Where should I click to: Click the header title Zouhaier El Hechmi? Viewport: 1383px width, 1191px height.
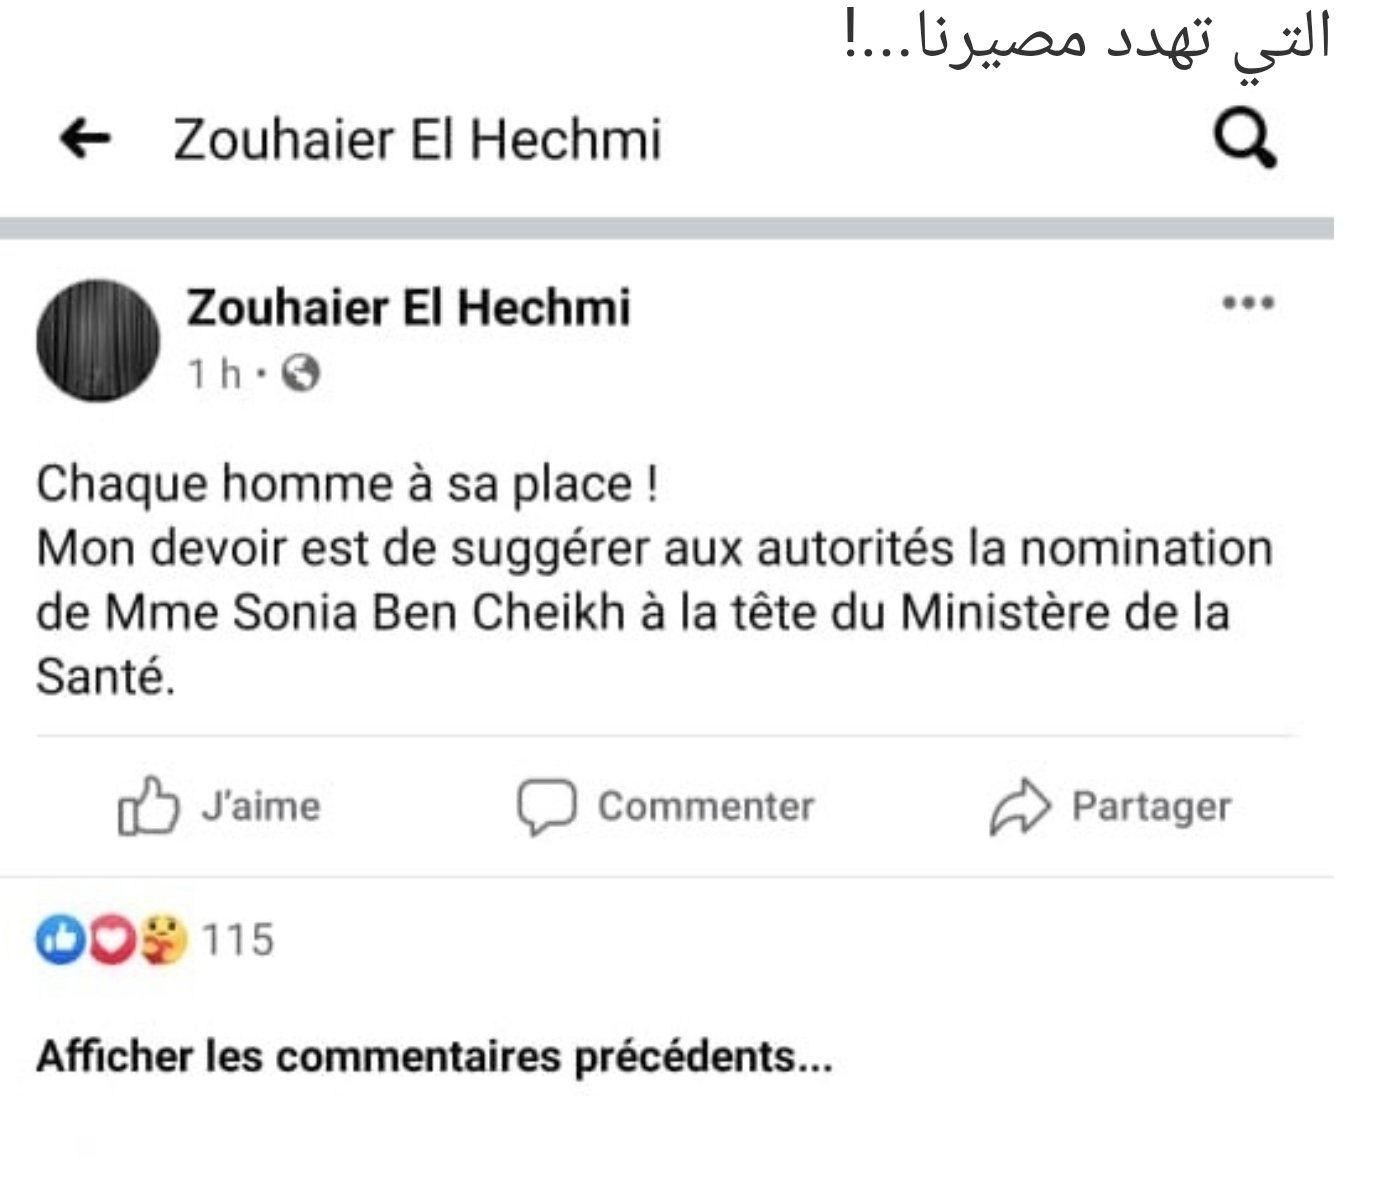[417, 139]
